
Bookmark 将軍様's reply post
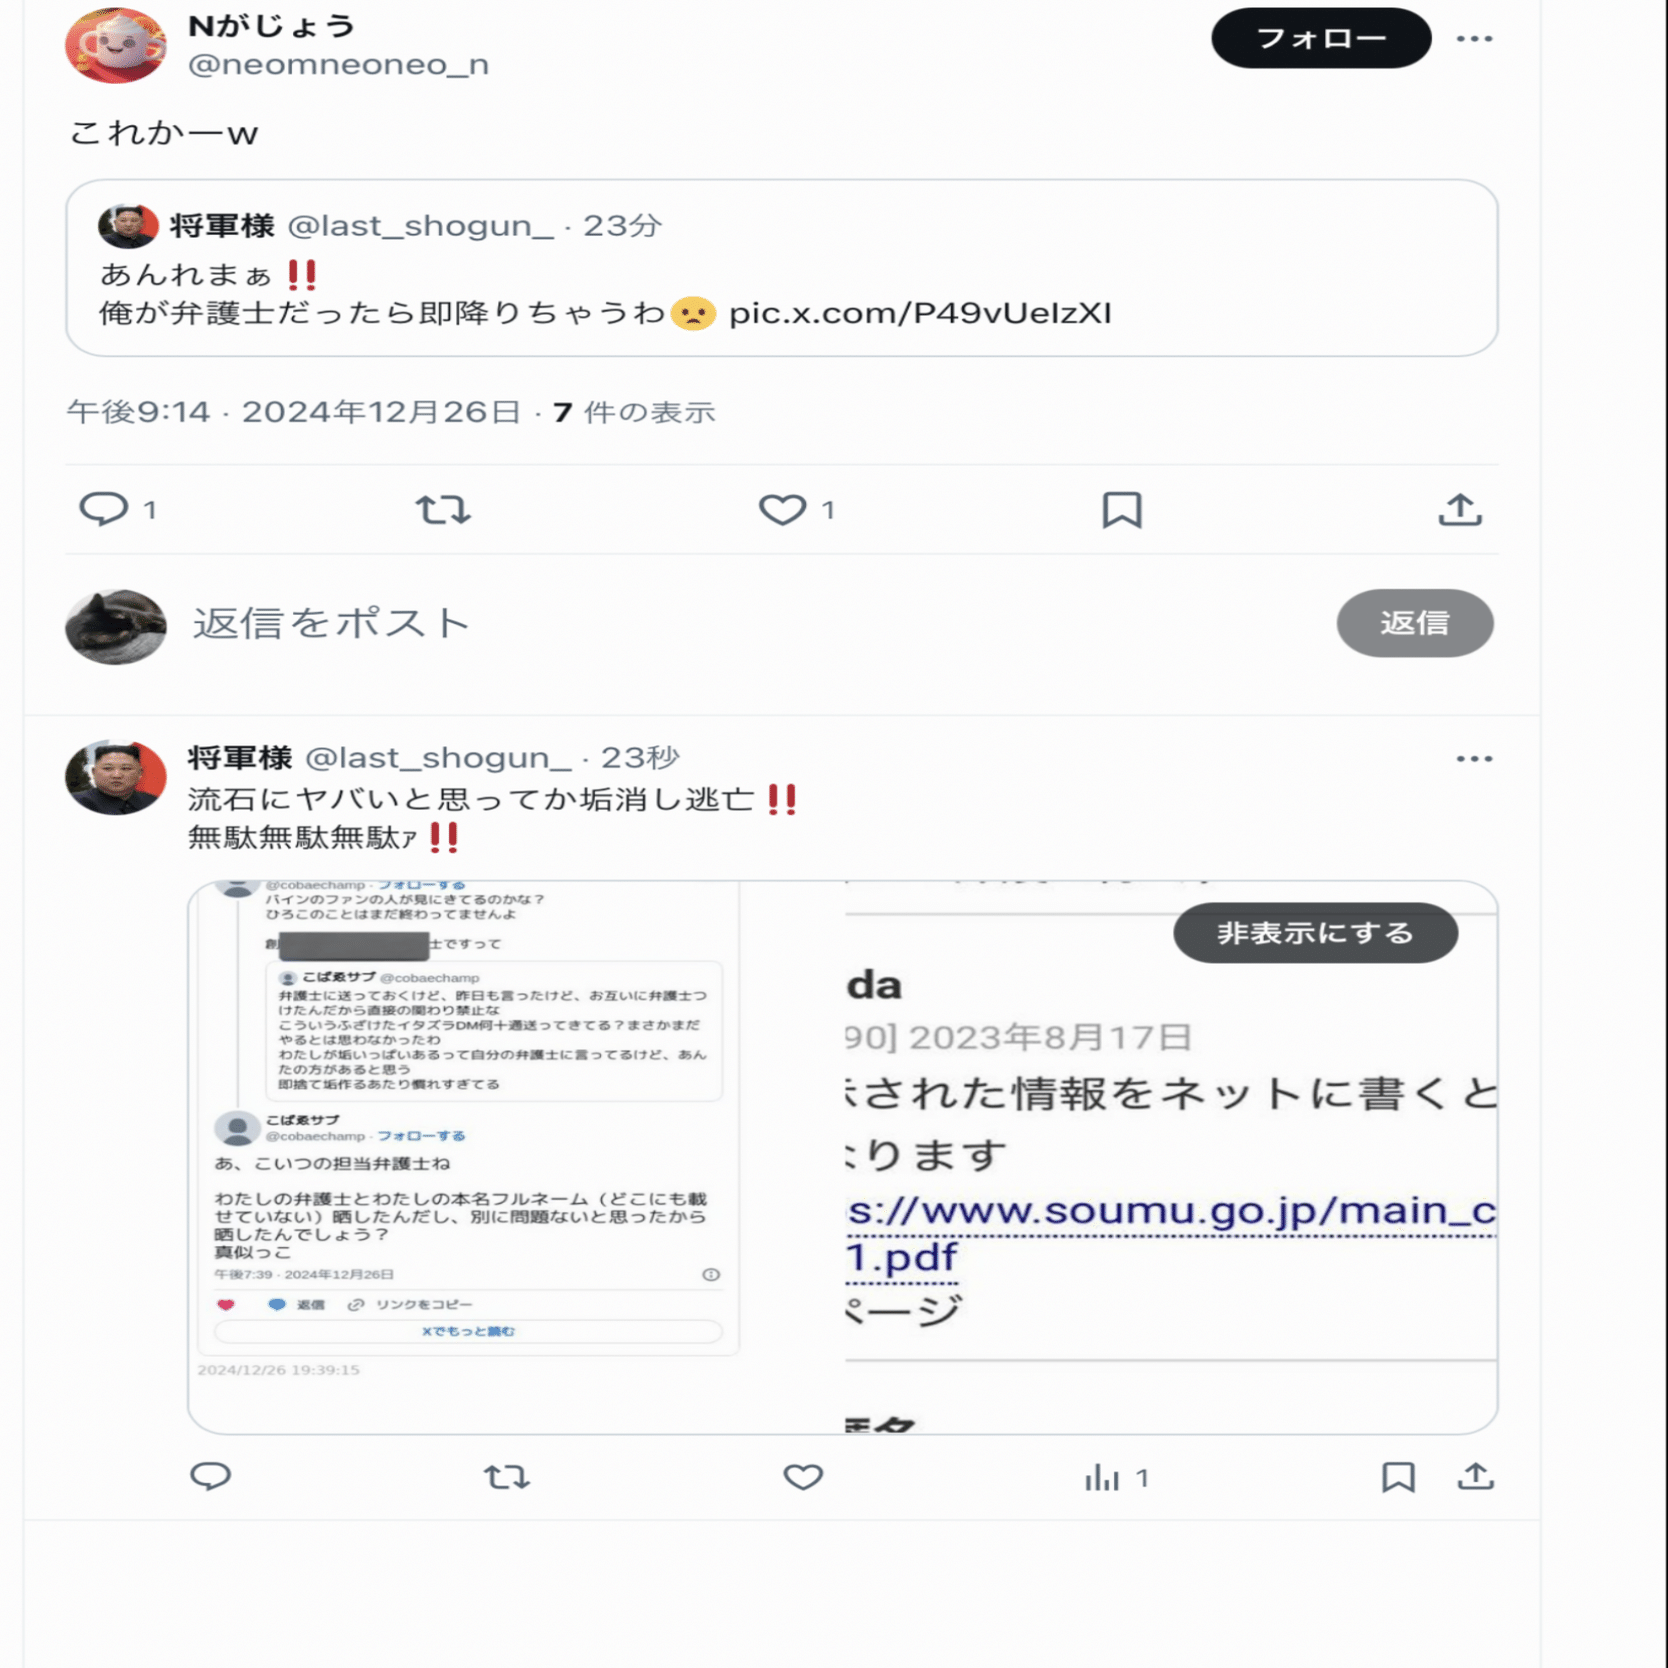[x=1398, y=1477]
